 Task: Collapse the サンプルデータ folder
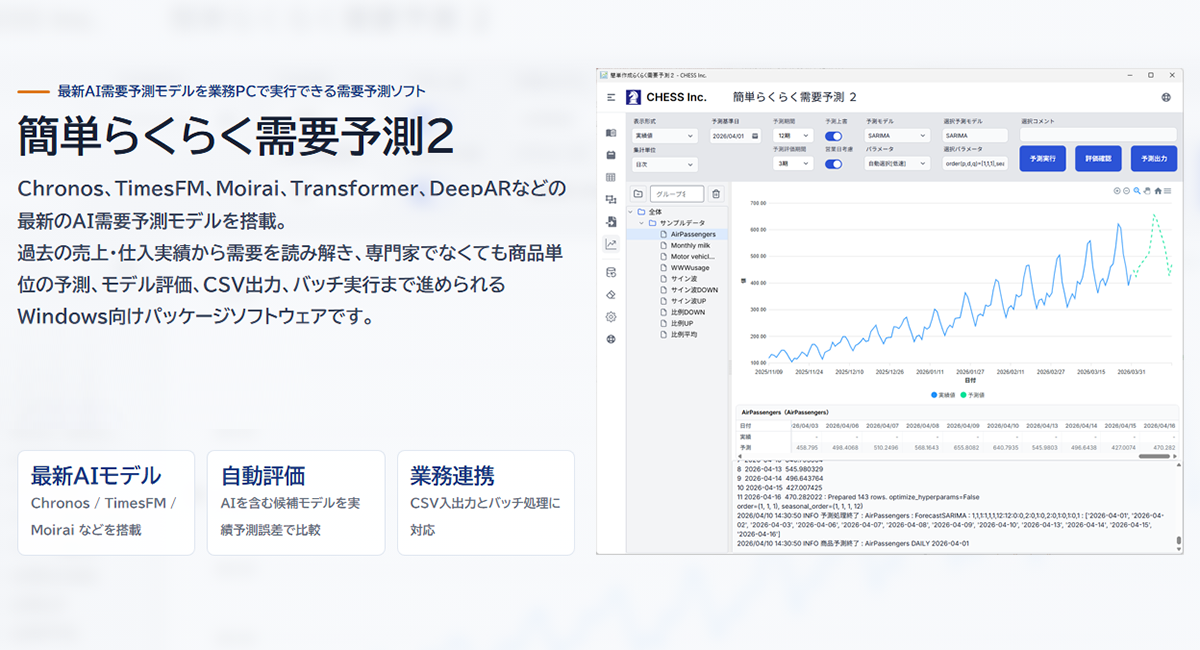tap(640, 223)
